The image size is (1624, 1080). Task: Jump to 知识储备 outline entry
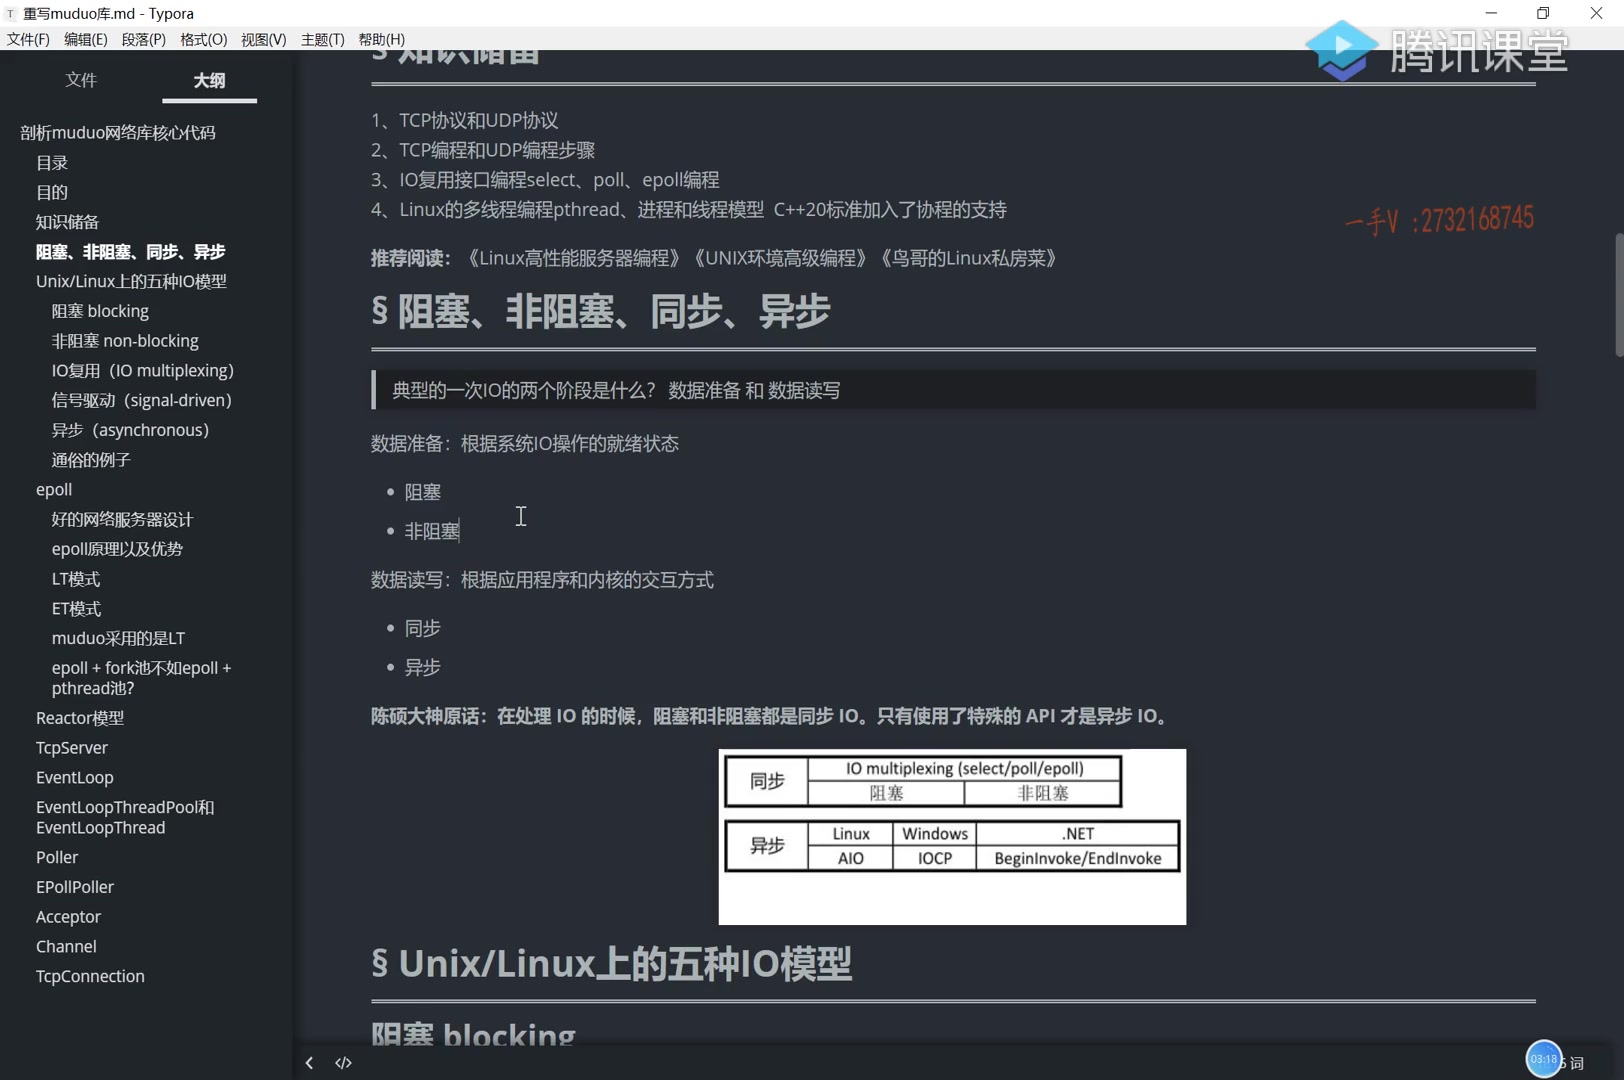coord(67,222)
